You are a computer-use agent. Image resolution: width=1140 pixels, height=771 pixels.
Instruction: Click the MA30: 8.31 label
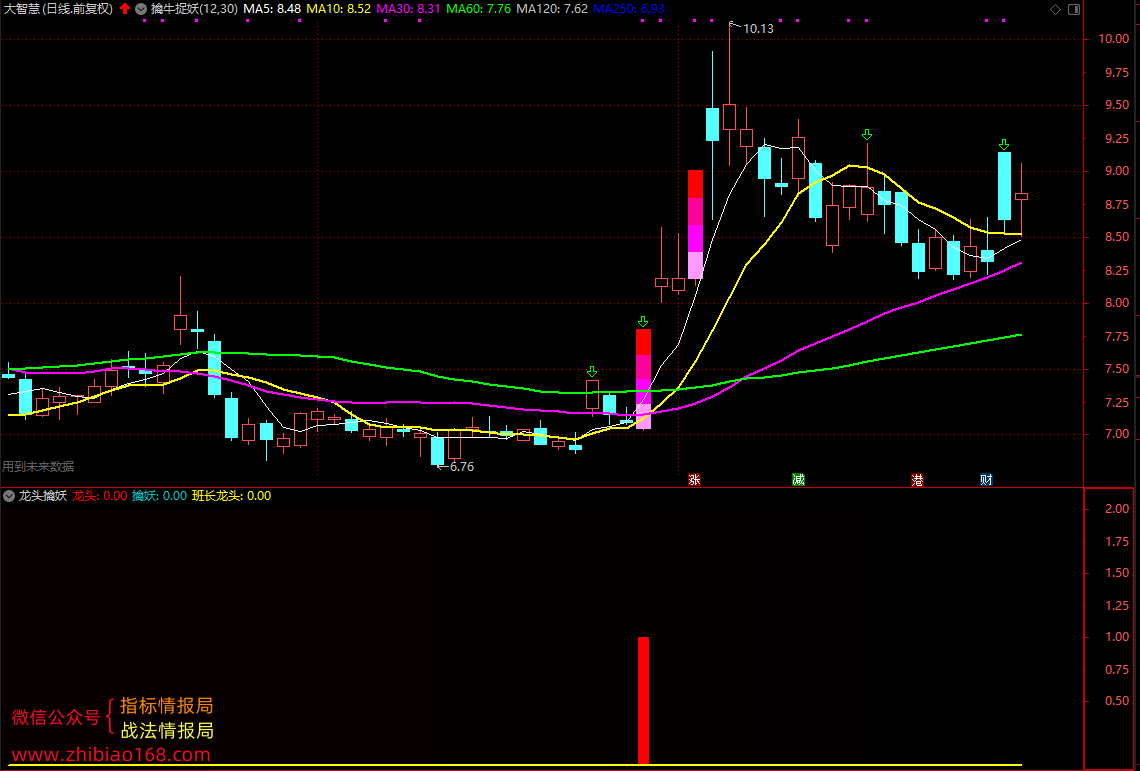point(409,9)
